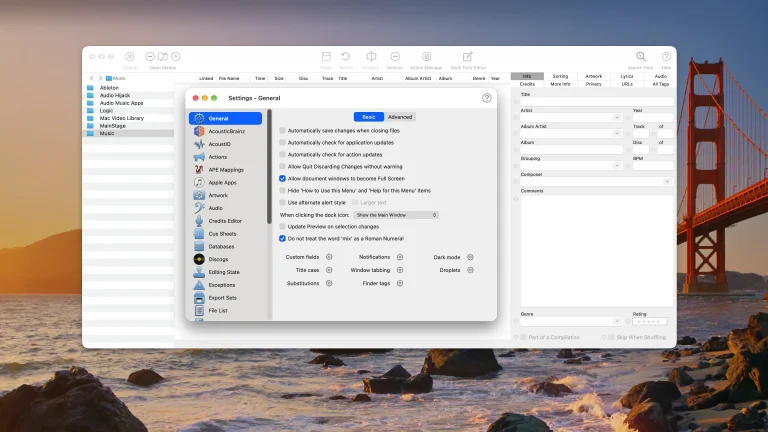Open the 'Show the Main Window' dropdown
Screen dimensions: 768x432
(396, 215)
